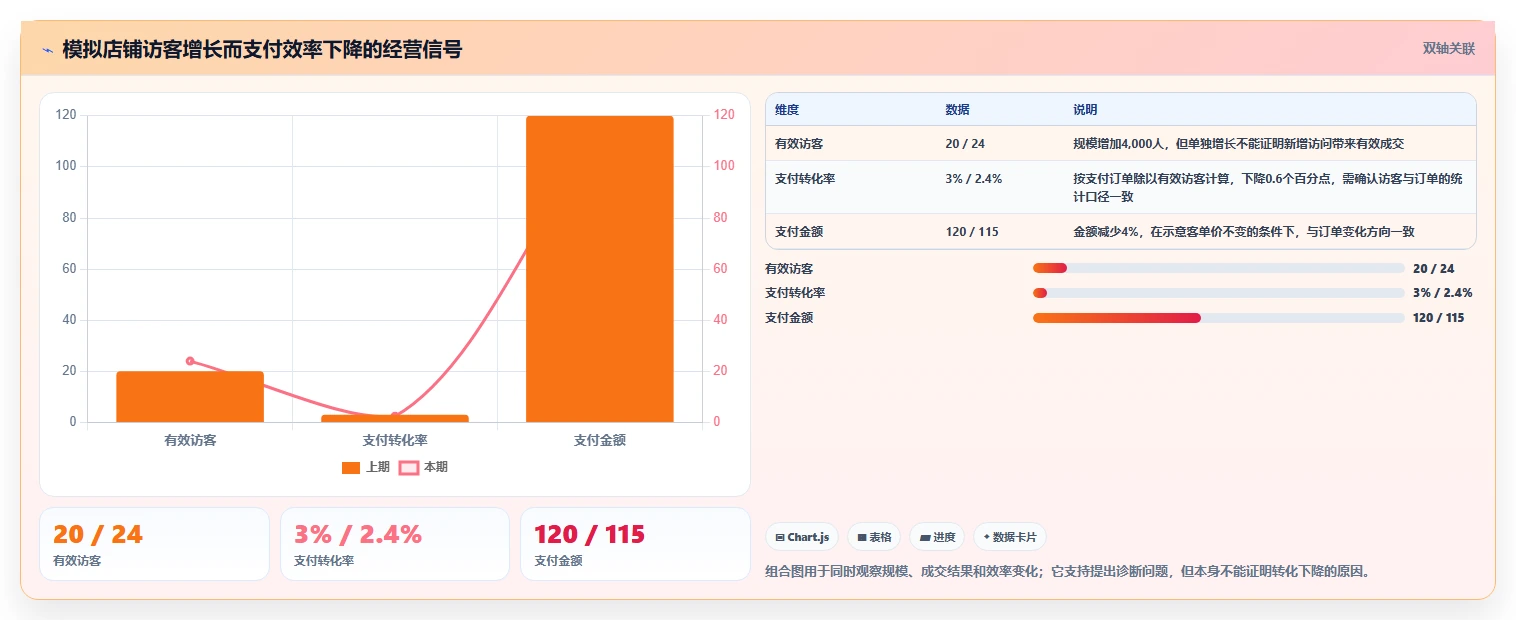This screenshot has height=620, width=1516.
Task: Toggle the 本期 legend series
Action: click(423, 467)
